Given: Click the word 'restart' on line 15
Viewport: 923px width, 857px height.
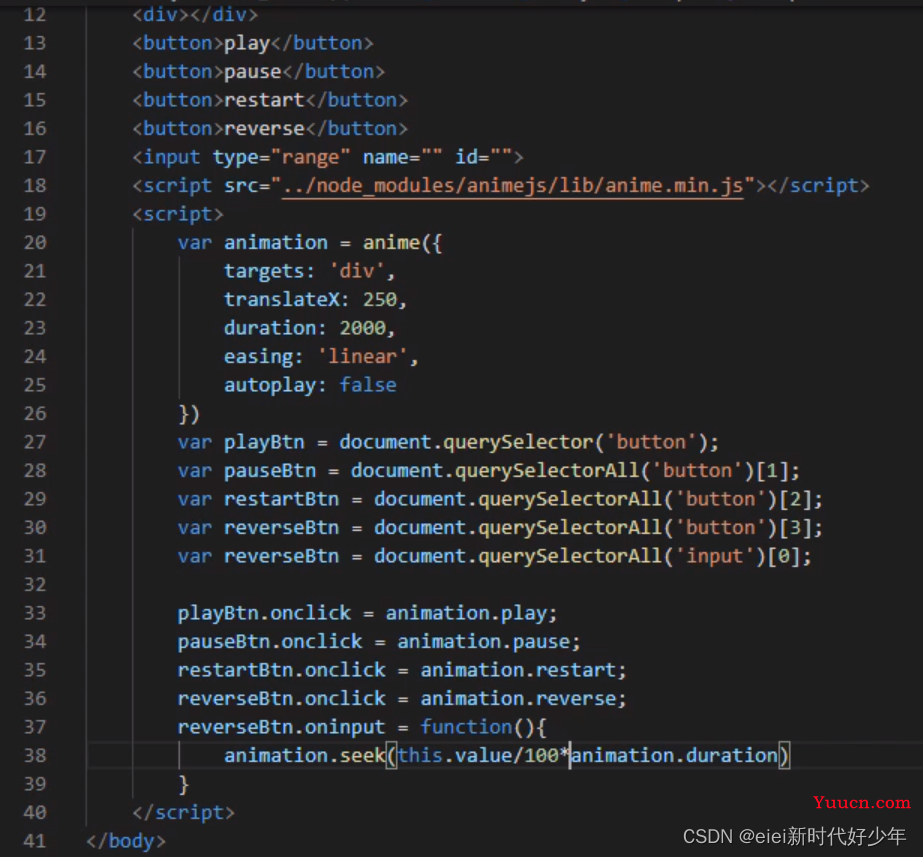Looking at the screenshot, I should point(264,100).
